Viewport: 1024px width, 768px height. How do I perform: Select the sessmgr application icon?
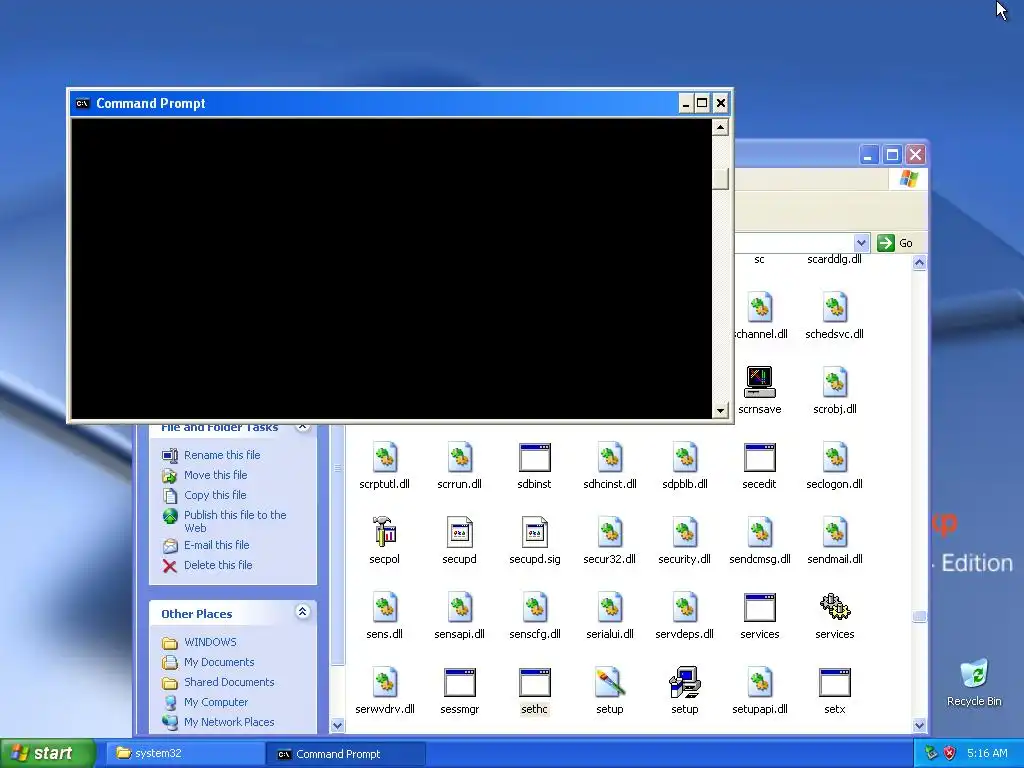pos(459,682)
